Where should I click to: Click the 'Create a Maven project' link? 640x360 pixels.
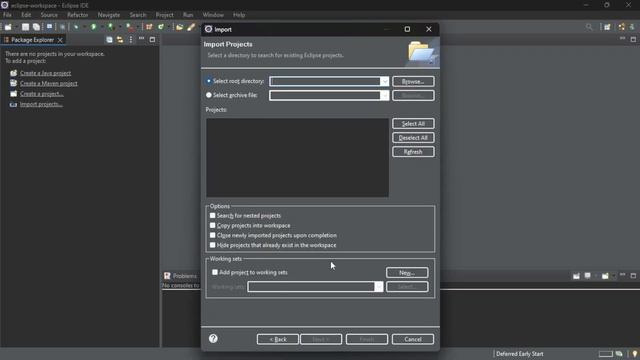(x=49, y=83)
